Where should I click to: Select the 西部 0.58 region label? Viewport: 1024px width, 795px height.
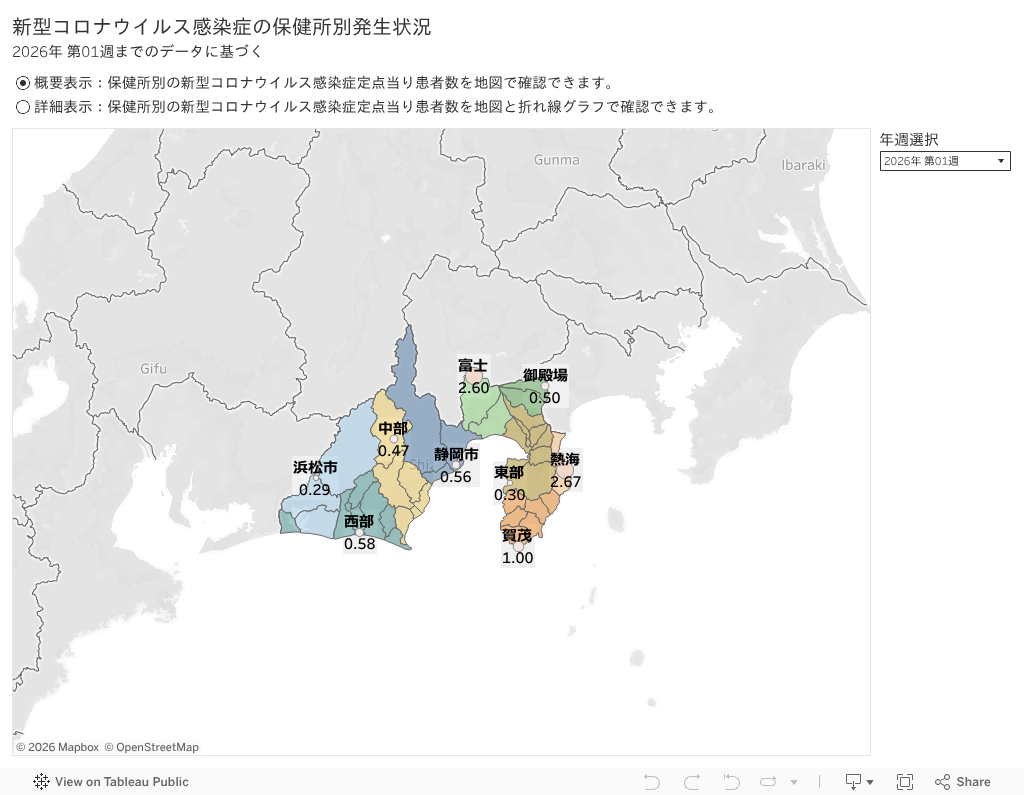[x=359, y=533]
